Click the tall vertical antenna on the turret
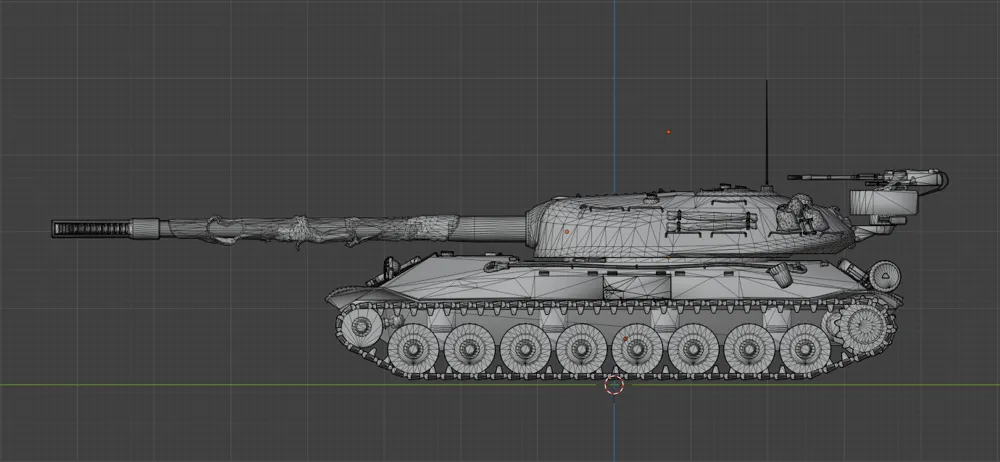Screen dimensions: 1000x462 tap(767, 130)
